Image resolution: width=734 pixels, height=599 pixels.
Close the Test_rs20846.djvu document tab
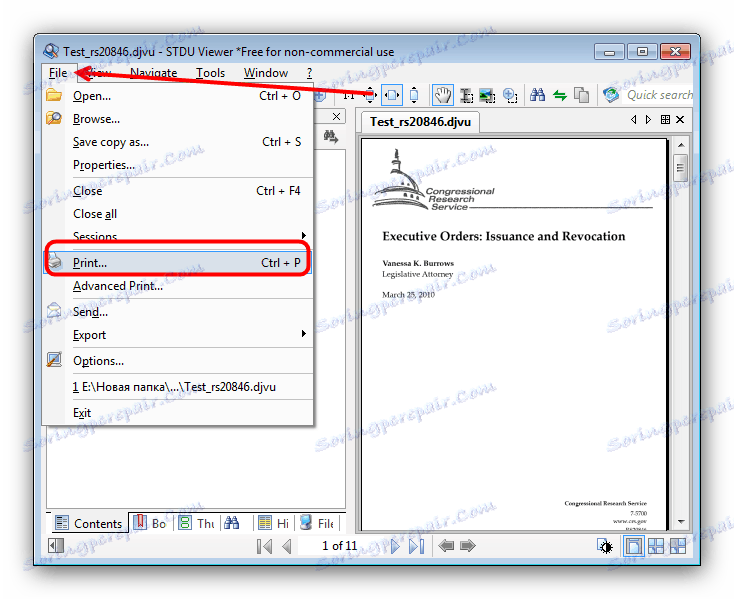pos(680,120)
